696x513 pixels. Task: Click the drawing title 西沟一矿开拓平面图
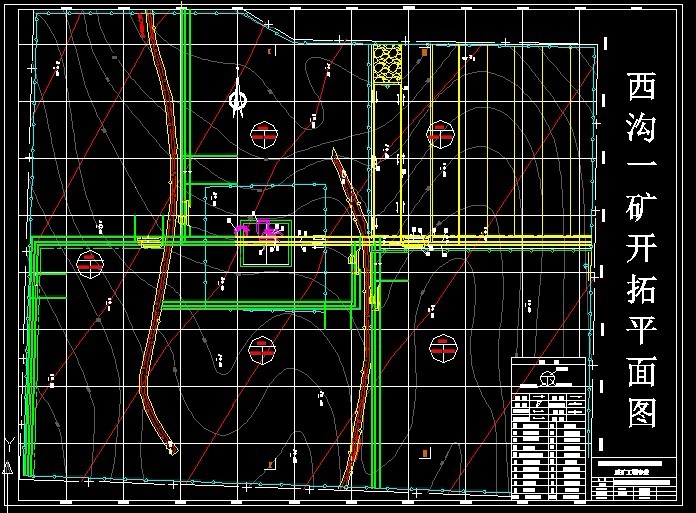[x=641, y=250]
